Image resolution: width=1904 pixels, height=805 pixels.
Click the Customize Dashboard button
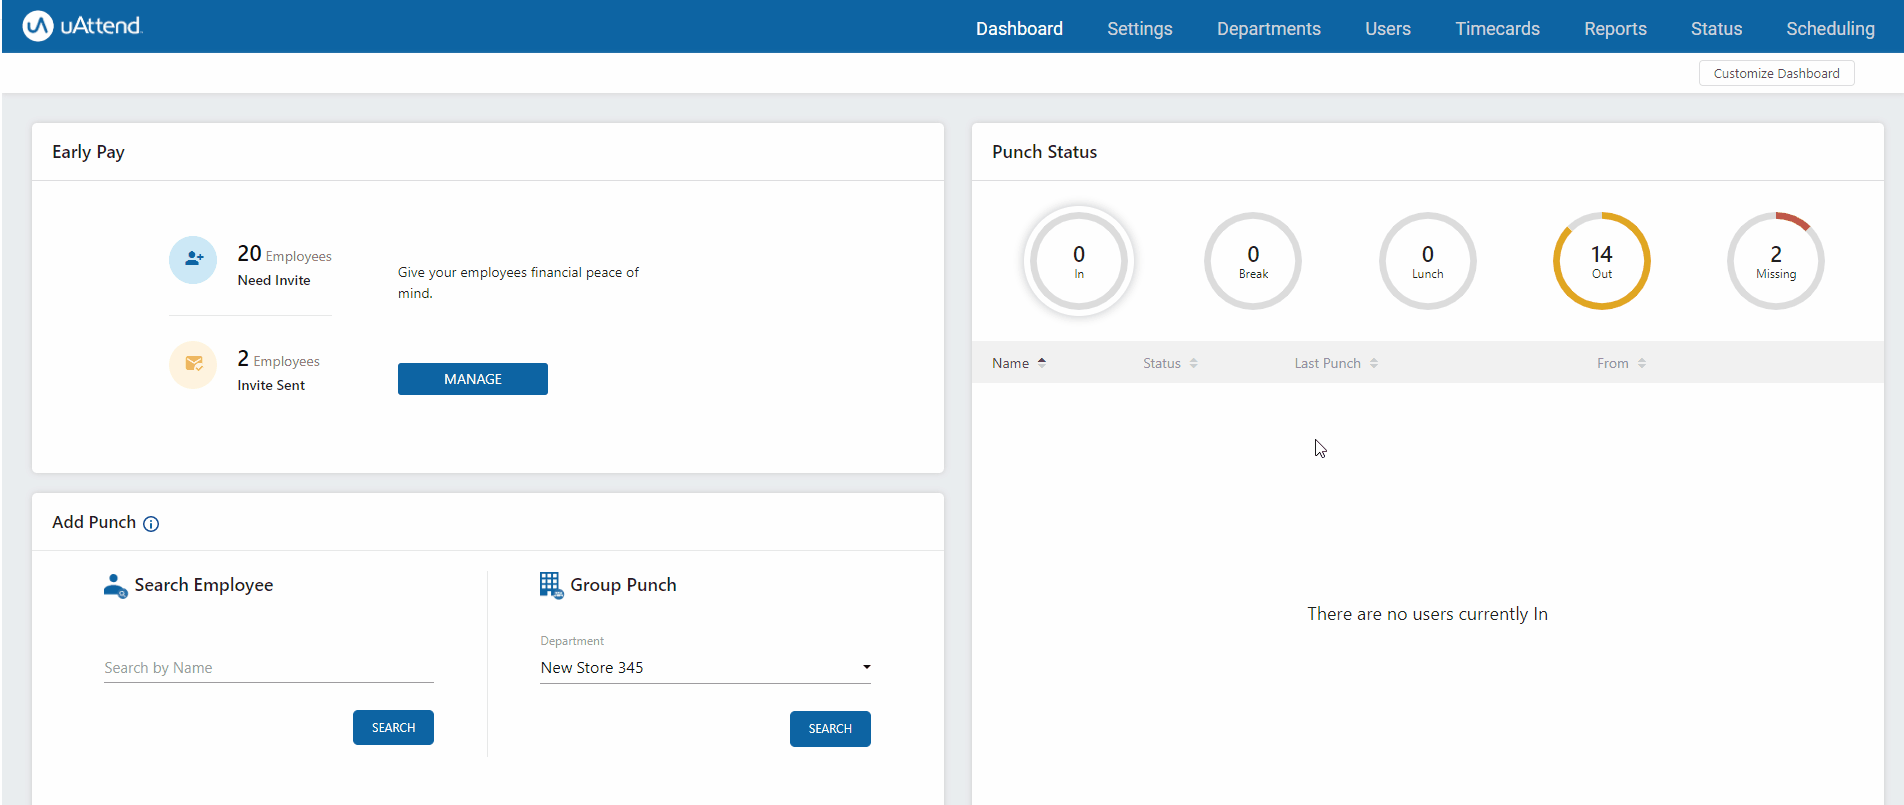(x=1776, y=73)
